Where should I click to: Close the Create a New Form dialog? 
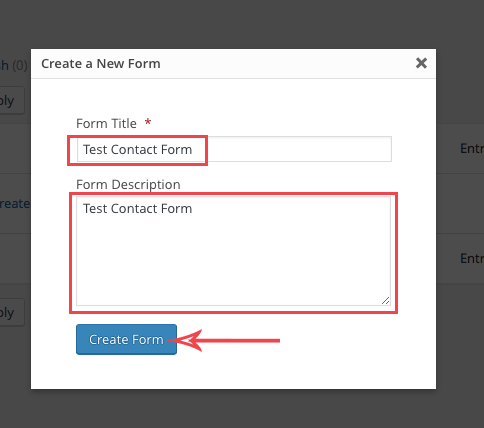(421, 63)
